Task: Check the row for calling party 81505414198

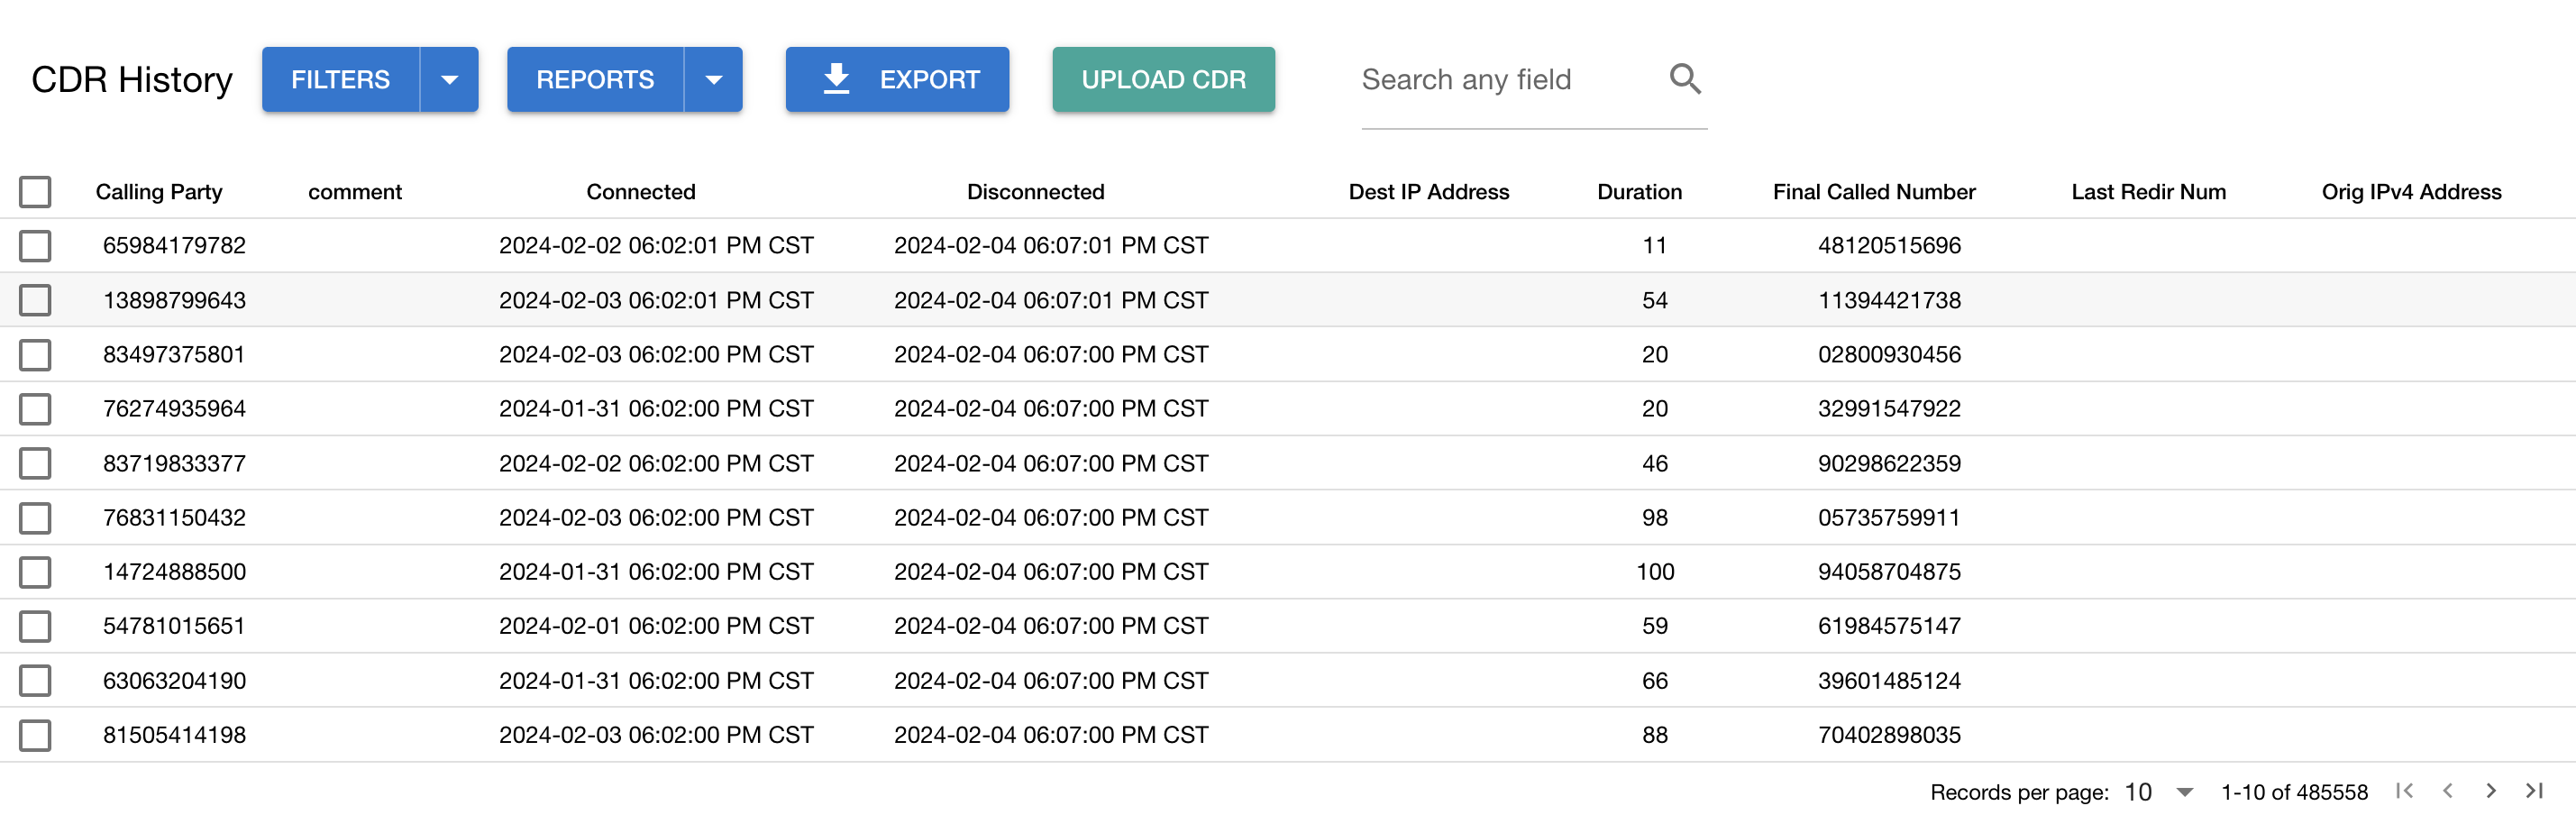Action: click(35, 734)
